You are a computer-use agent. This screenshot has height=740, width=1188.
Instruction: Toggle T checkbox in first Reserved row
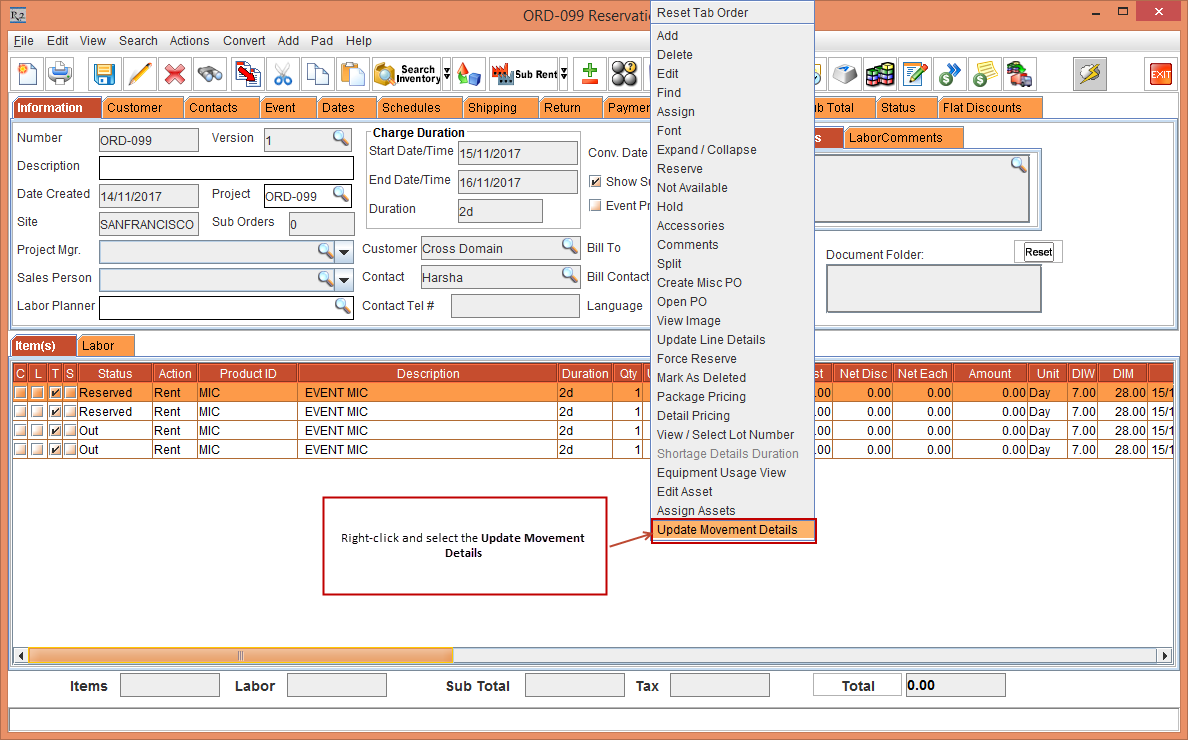(55, 393)
